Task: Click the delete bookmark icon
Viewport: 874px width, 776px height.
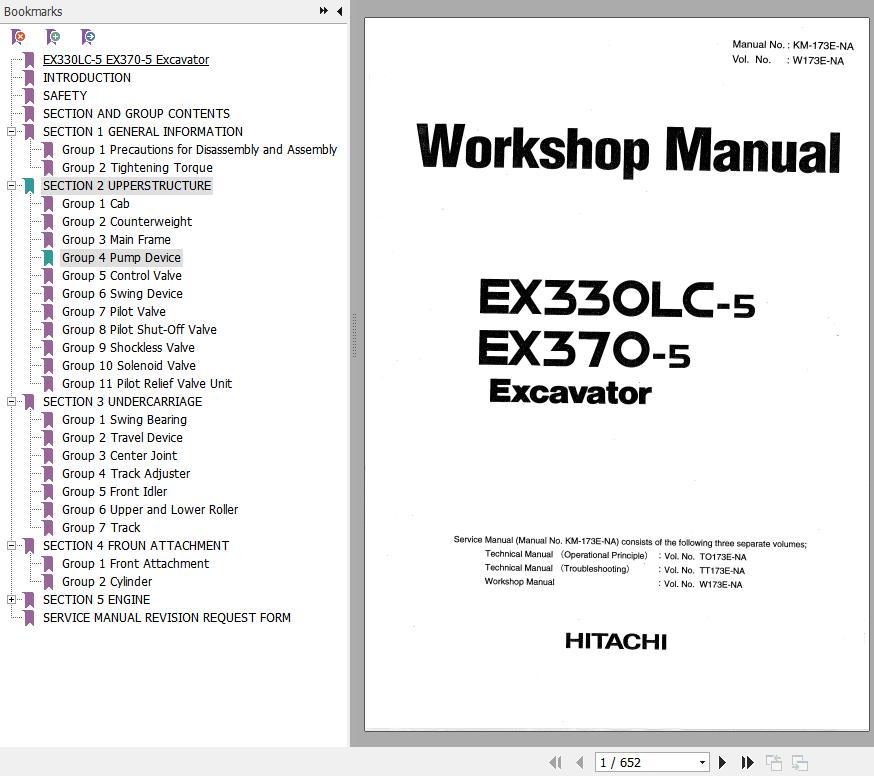Action: [x=18, y=37]
